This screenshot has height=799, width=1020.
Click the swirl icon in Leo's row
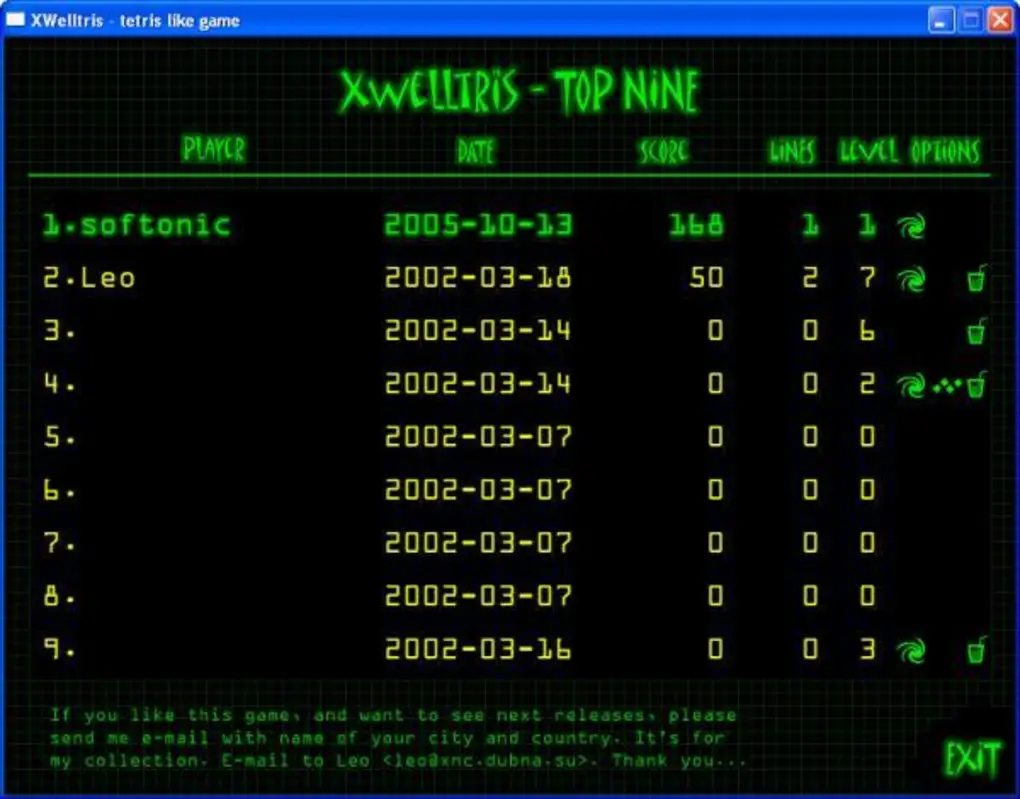tap(911, 280)
